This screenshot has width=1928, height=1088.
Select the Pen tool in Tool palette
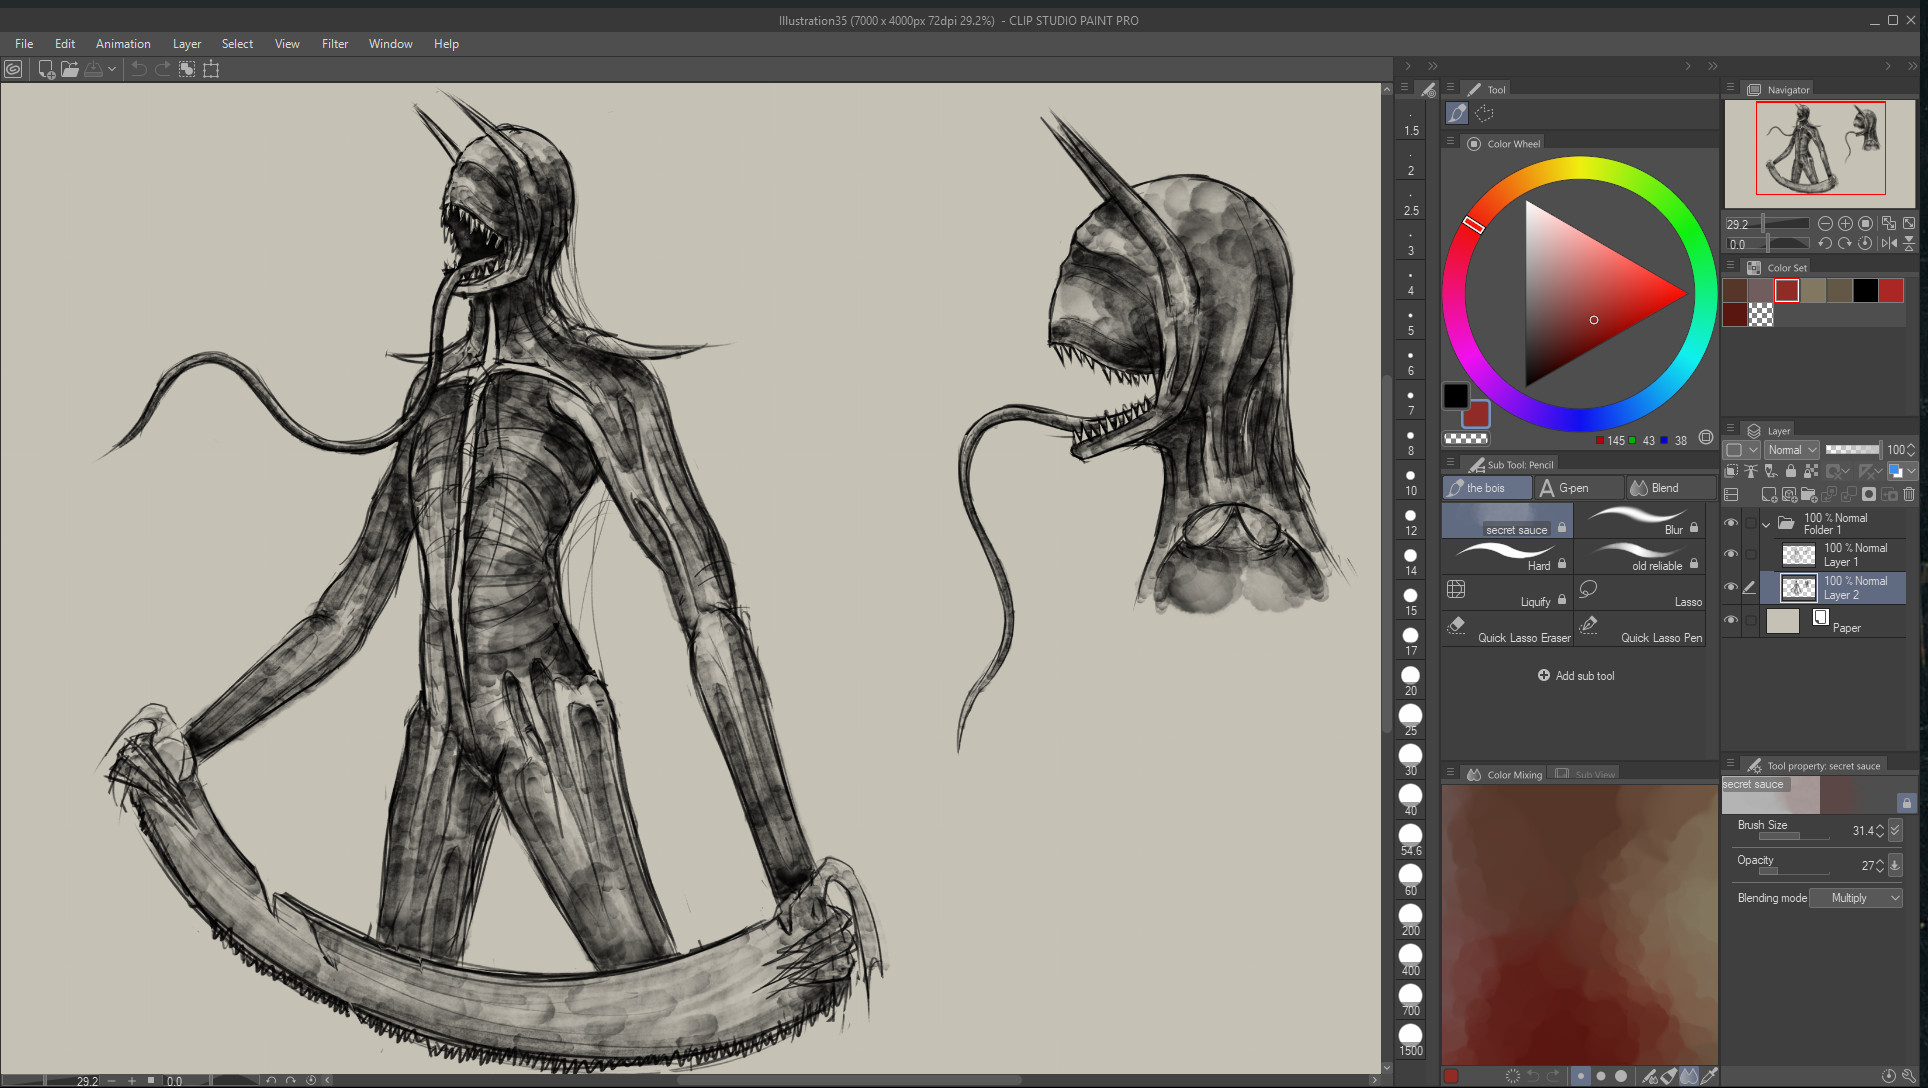(x=1457, y=114)
